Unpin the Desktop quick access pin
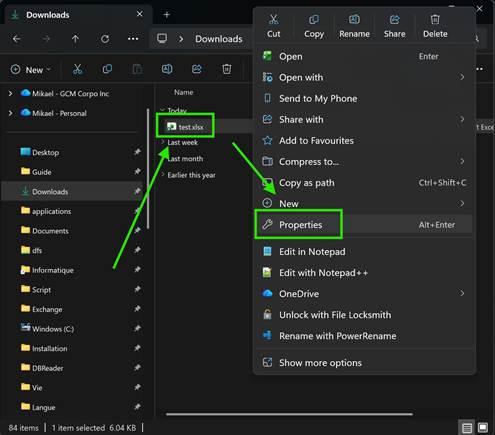Screen dimensions: 495x435 tap(137, 152)
